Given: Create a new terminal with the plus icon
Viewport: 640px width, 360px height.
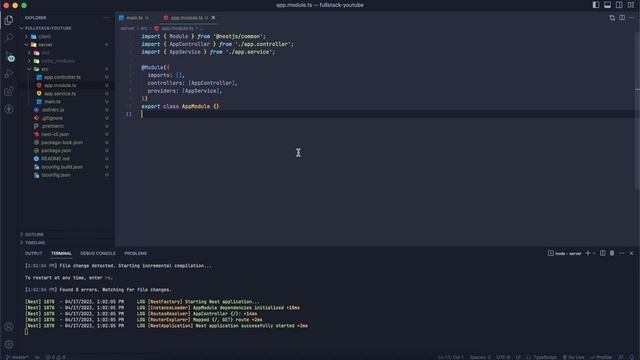Looking at the screenshot, I should [x=588, y=253].
